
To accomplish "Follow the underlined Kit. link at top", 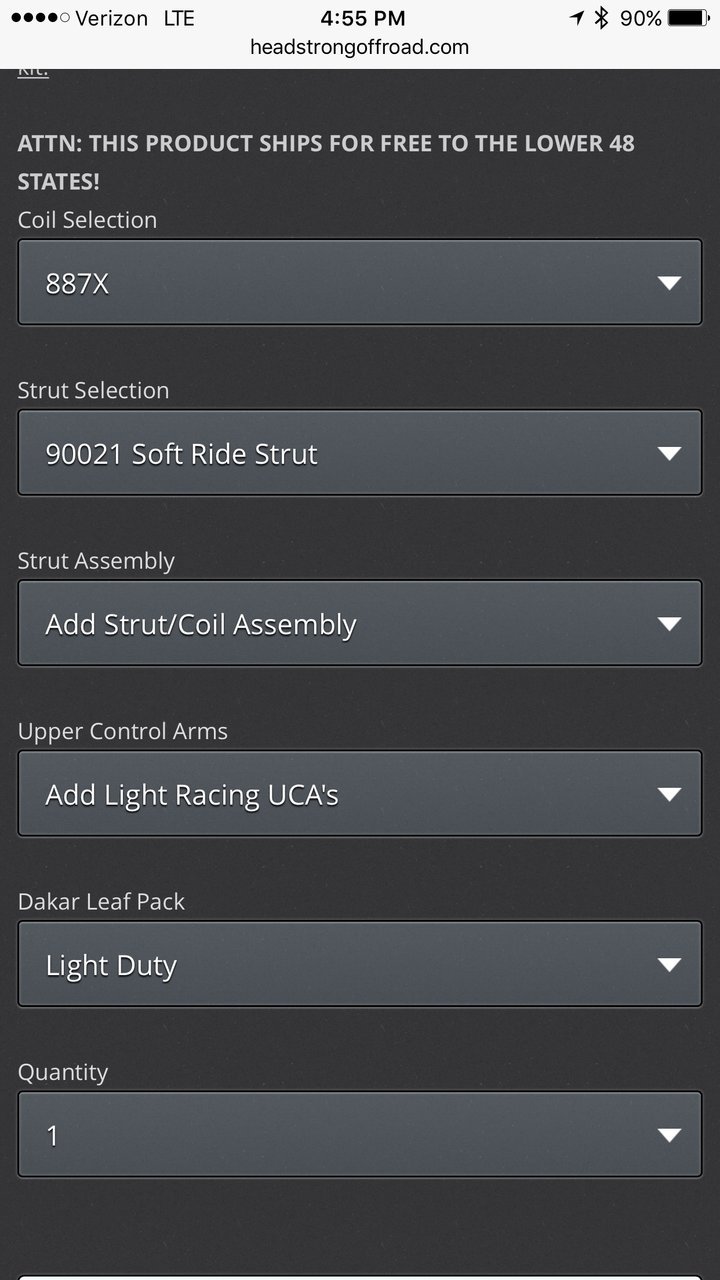I will point(33,71).
